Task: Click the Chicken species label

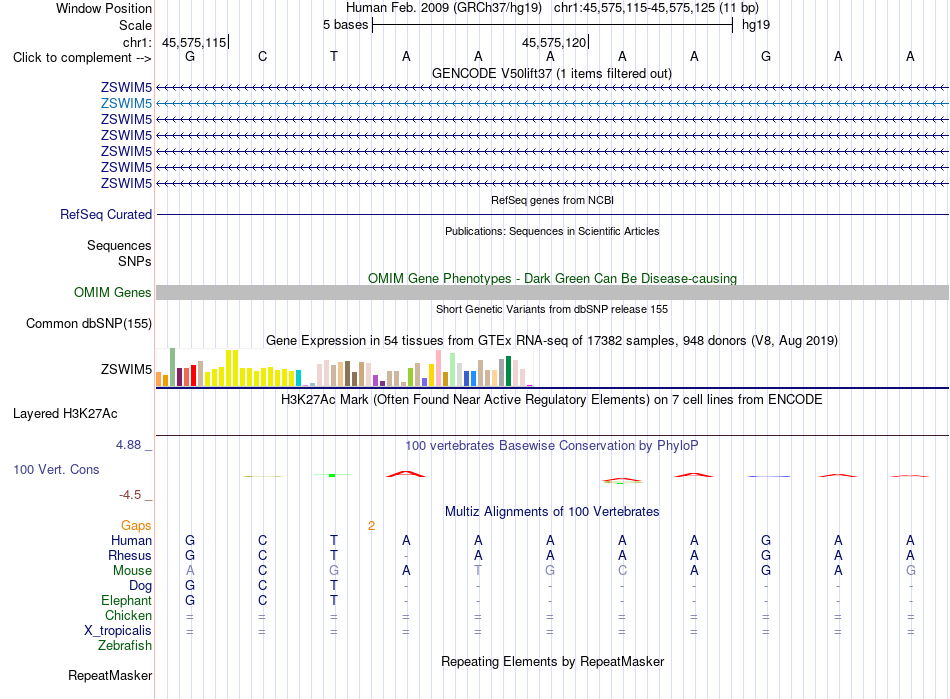Action: [x=128, y=615]
